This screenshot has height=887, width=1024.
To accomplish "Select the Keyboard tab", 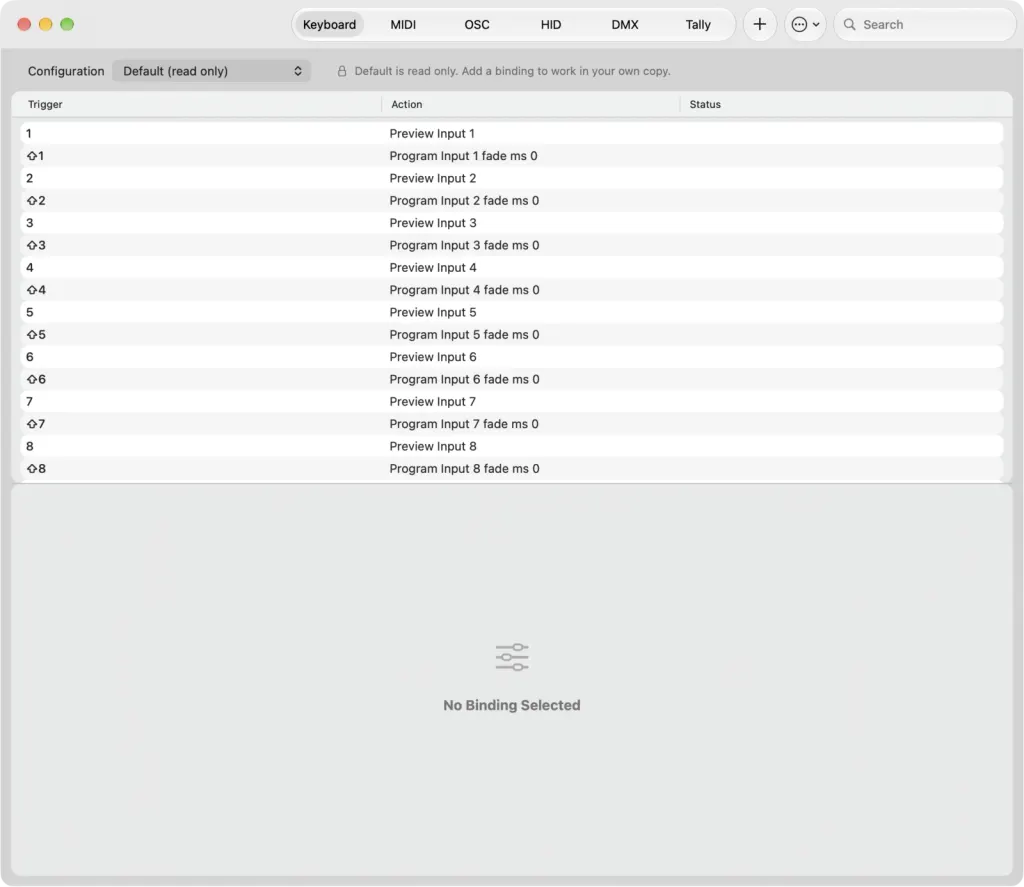I will click(x=329, y=25).
